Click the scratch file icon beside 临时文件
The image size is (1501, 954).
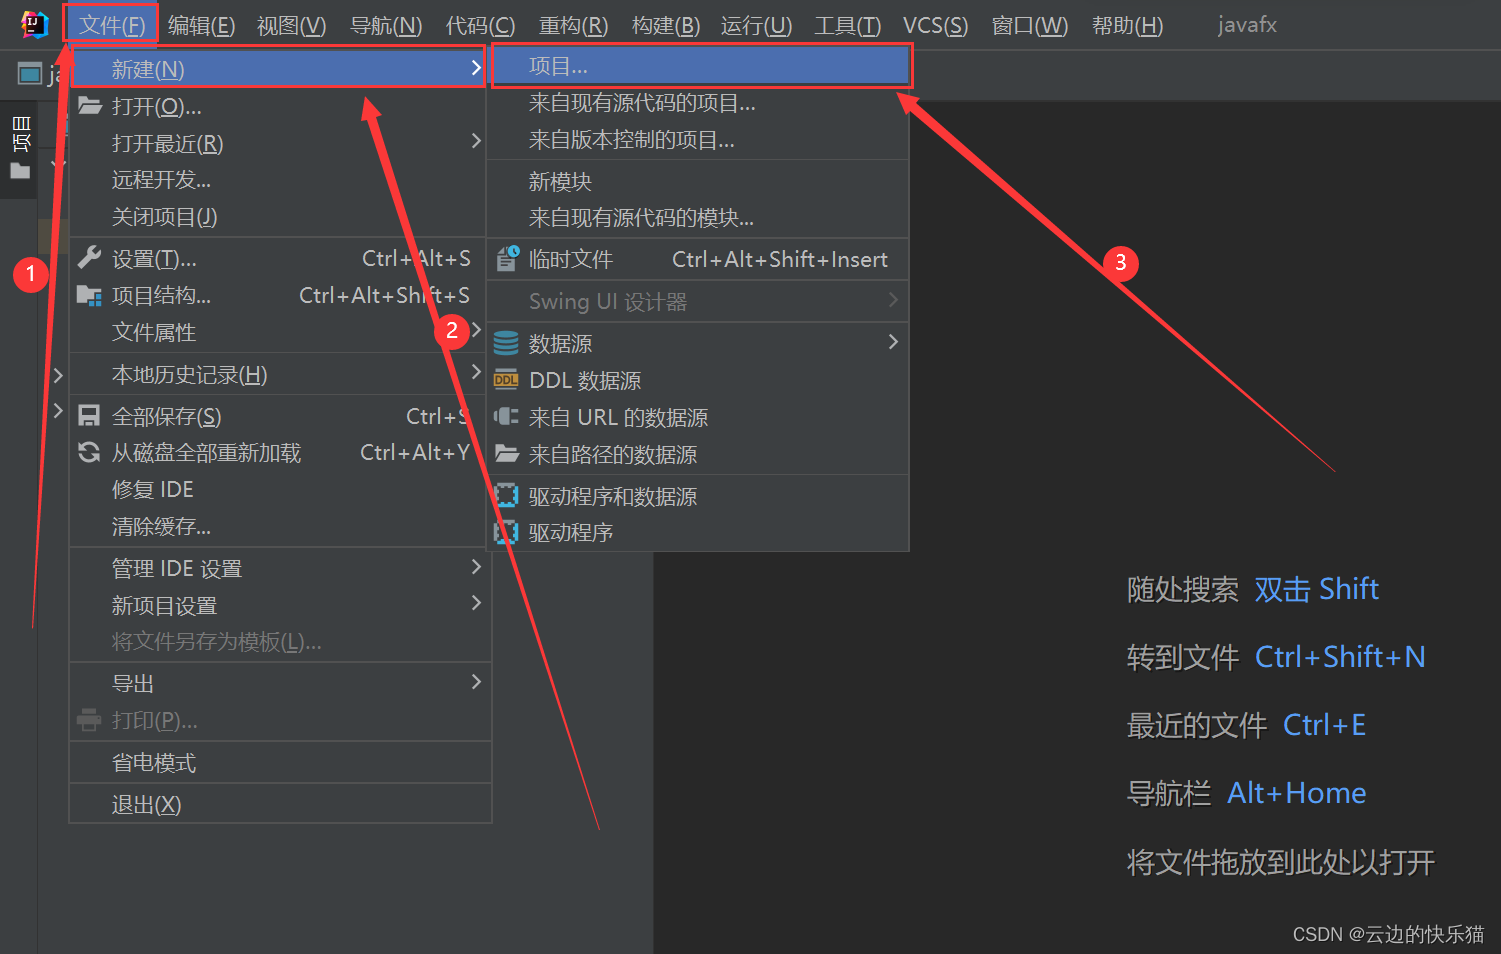pyautogui.click(x=507, y=259)
